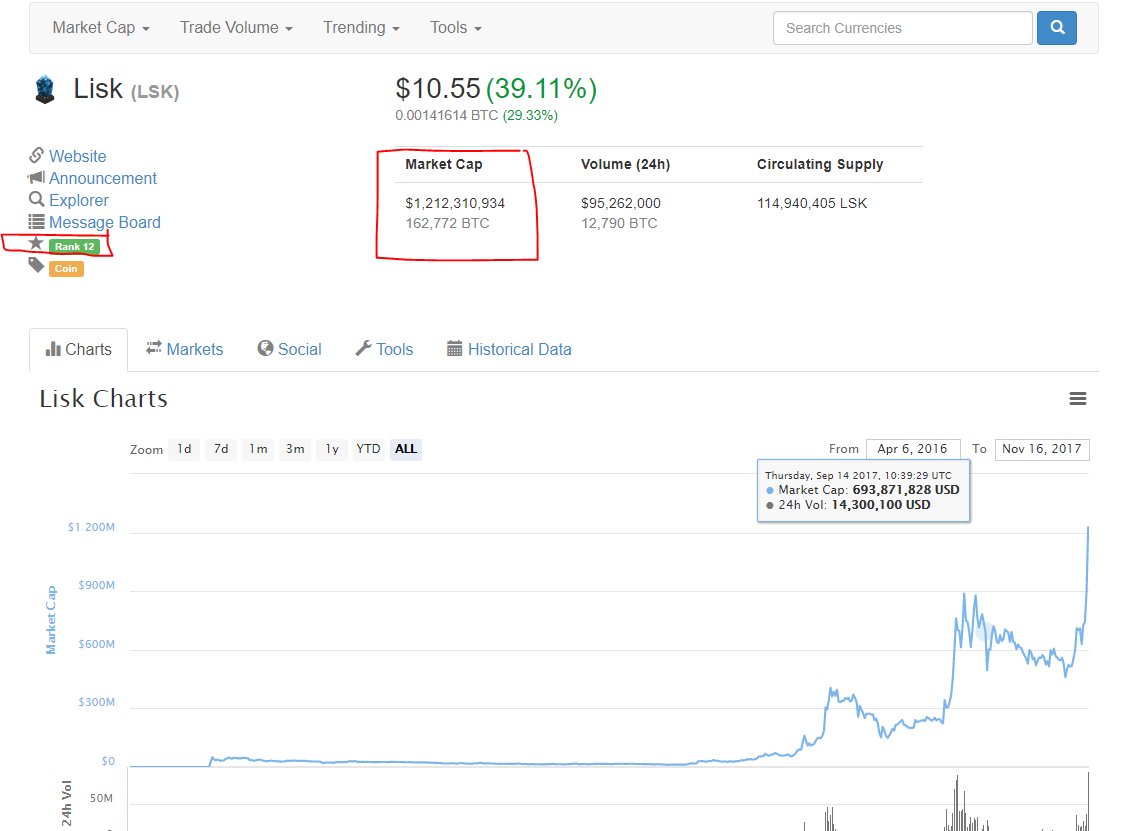Click the $300M axis label
Screen dimensions: 1143x831
click(96, 702)
